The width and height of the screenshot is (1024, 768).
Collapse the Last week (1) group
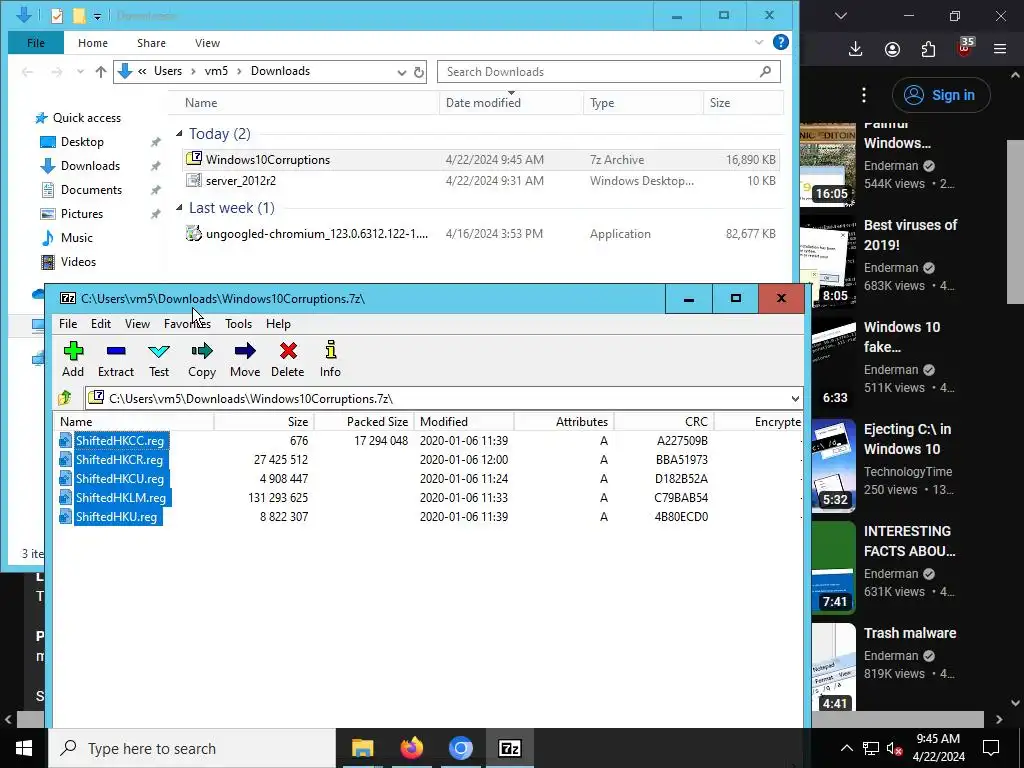(180, 208)
